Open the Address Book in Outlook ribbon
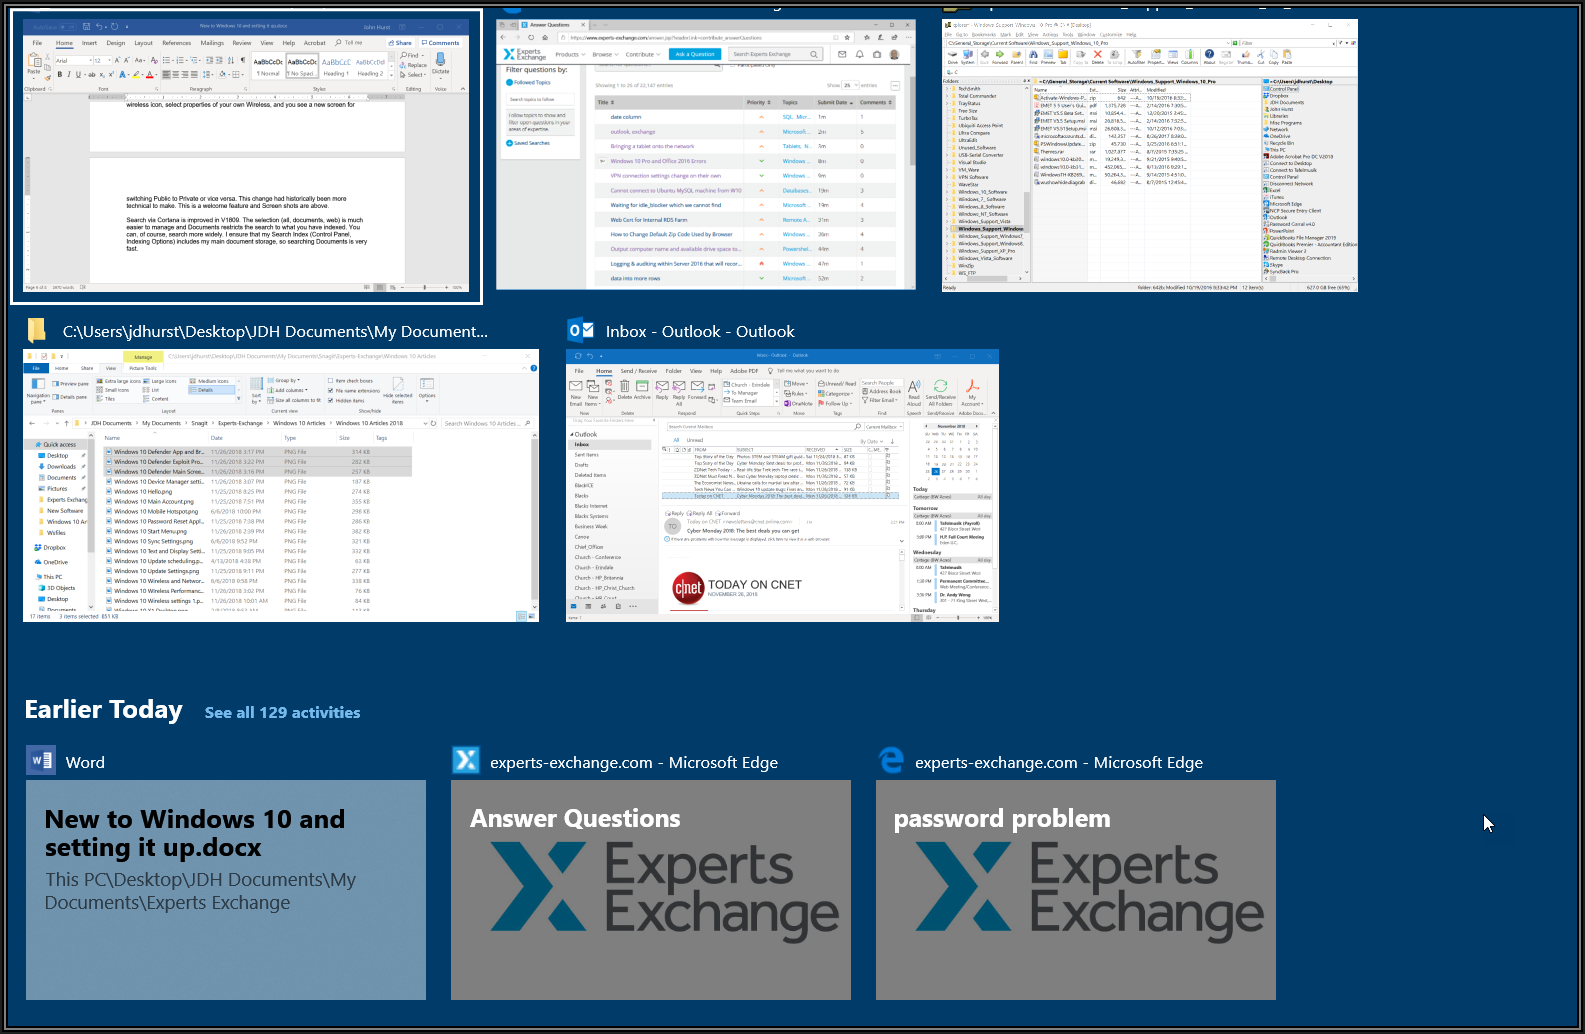Screen dimensions: 1585x1034 tap(882, 391)
